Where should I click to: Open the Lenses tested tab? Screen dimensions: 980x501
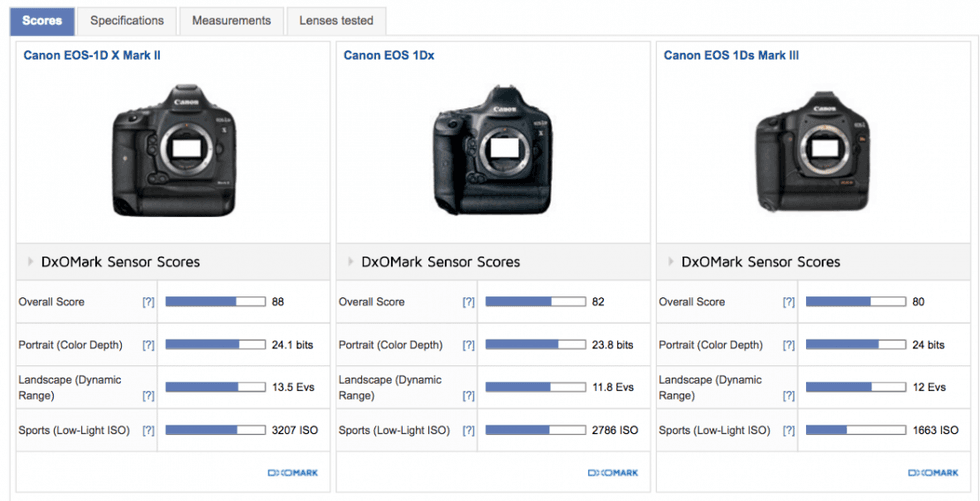336,21
